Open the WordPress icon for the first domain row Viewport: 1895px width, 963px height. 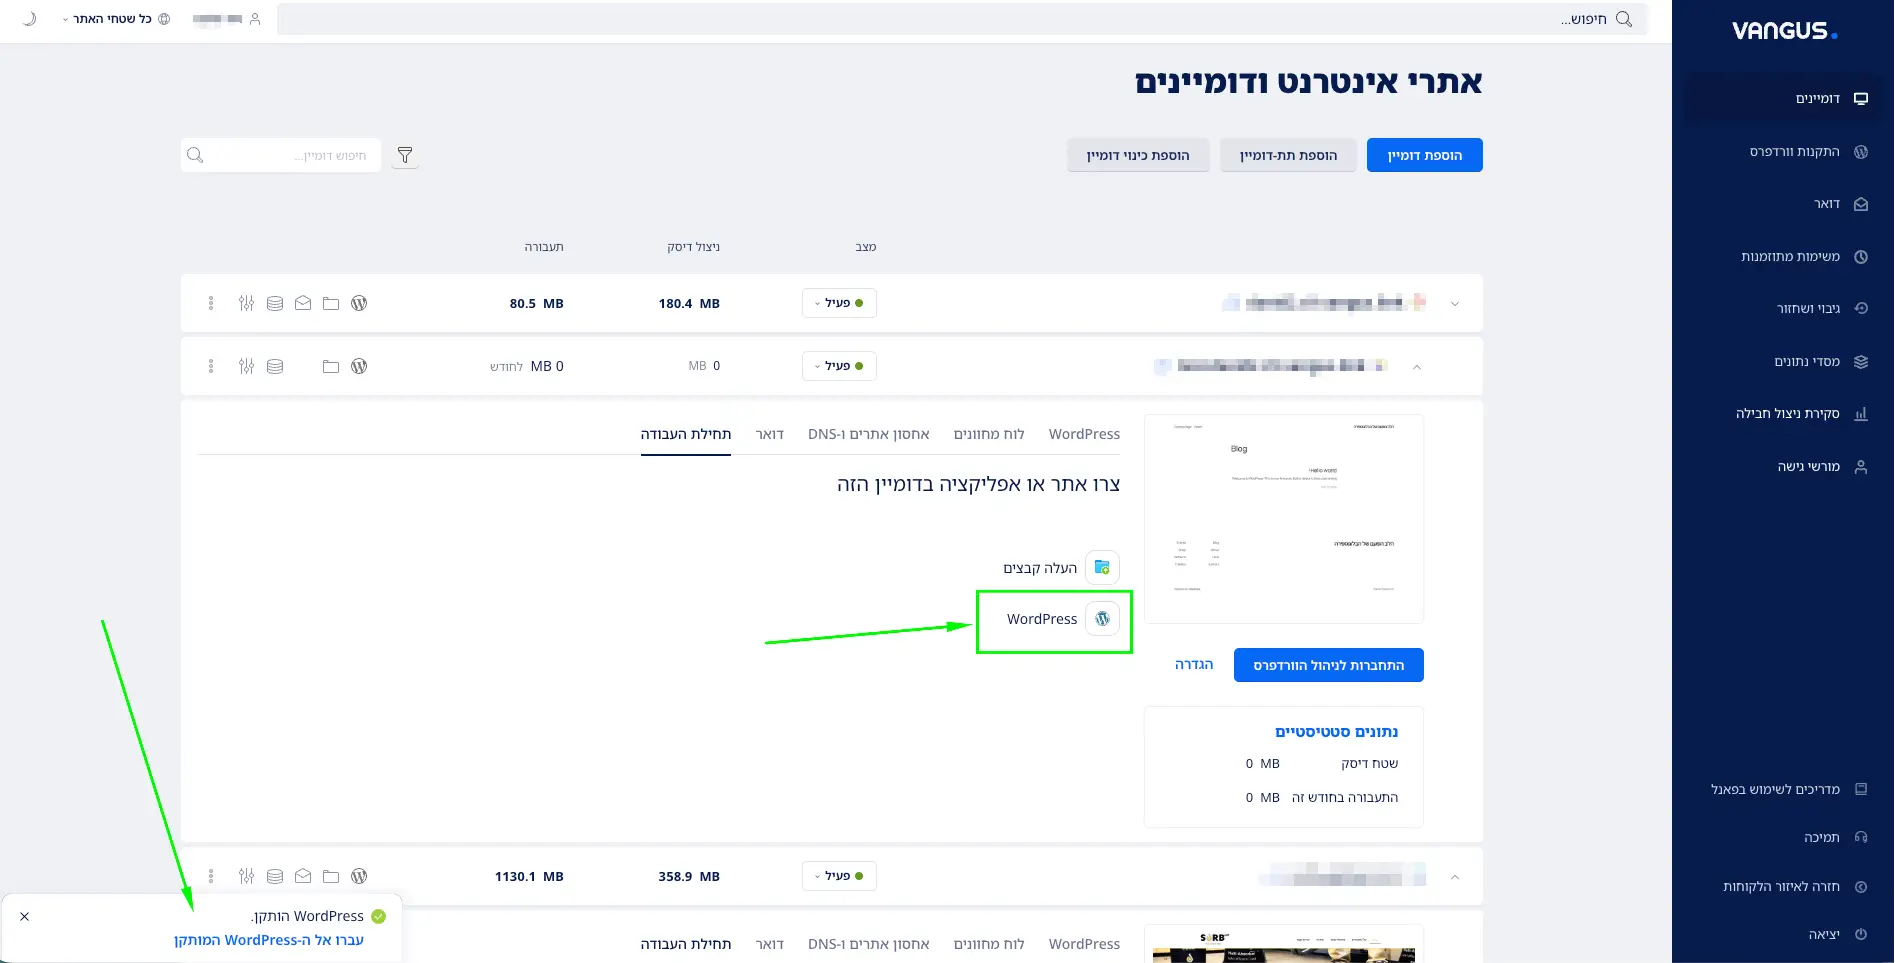click(359, 303)
